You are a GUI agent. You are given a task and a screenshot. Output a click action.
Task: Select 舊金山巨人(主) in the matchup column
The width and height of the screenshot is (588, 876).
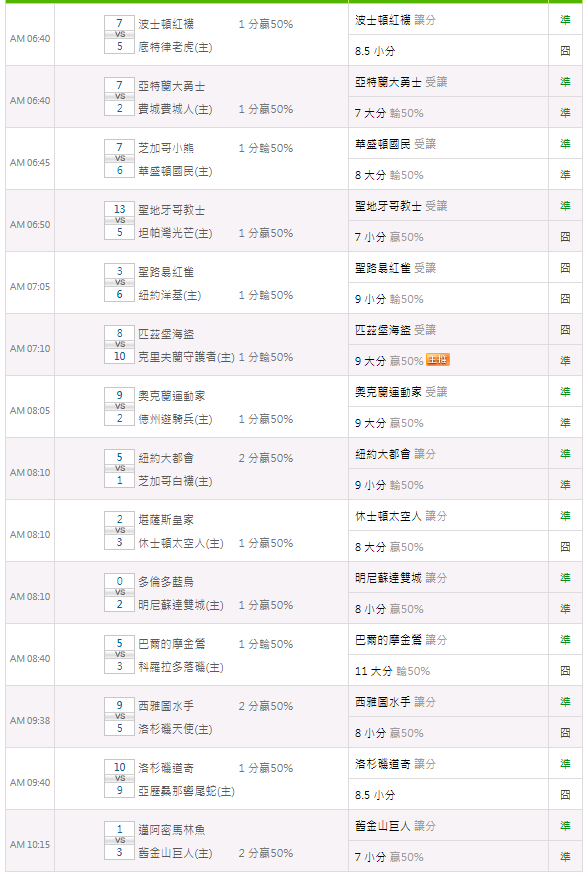click(175, 854)
